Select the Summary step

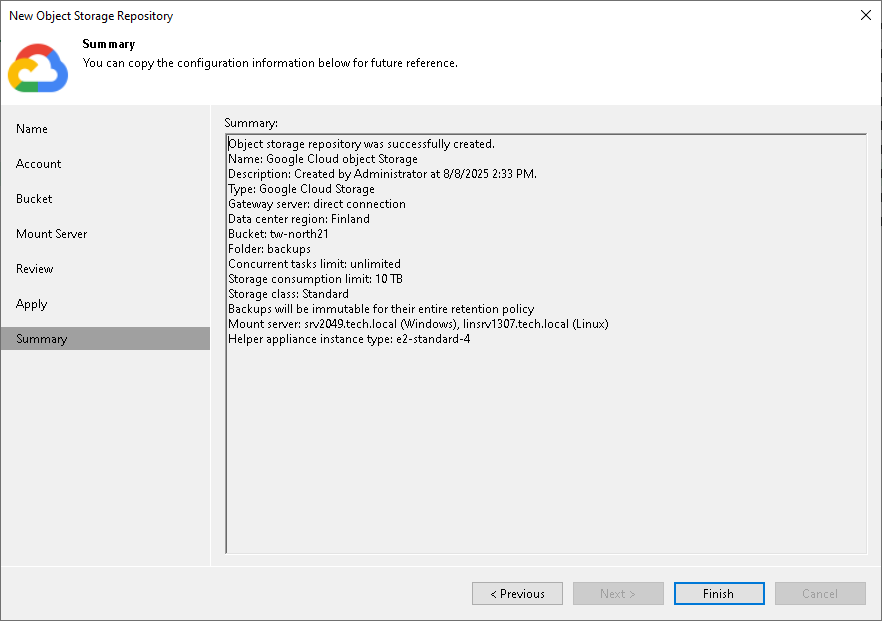(x=105, y=339)
